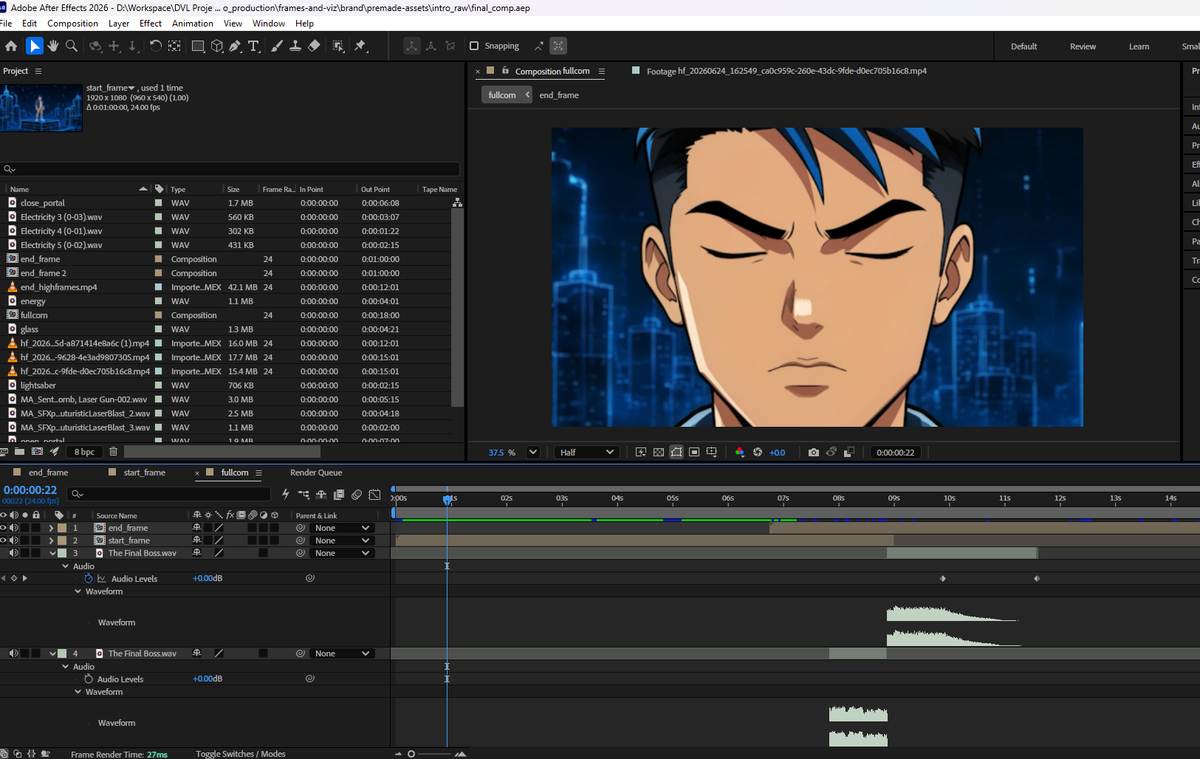Viewport: 1200px width, 759px height.
Task: Switch to the Learn workspace
Action: [1139, 46]
